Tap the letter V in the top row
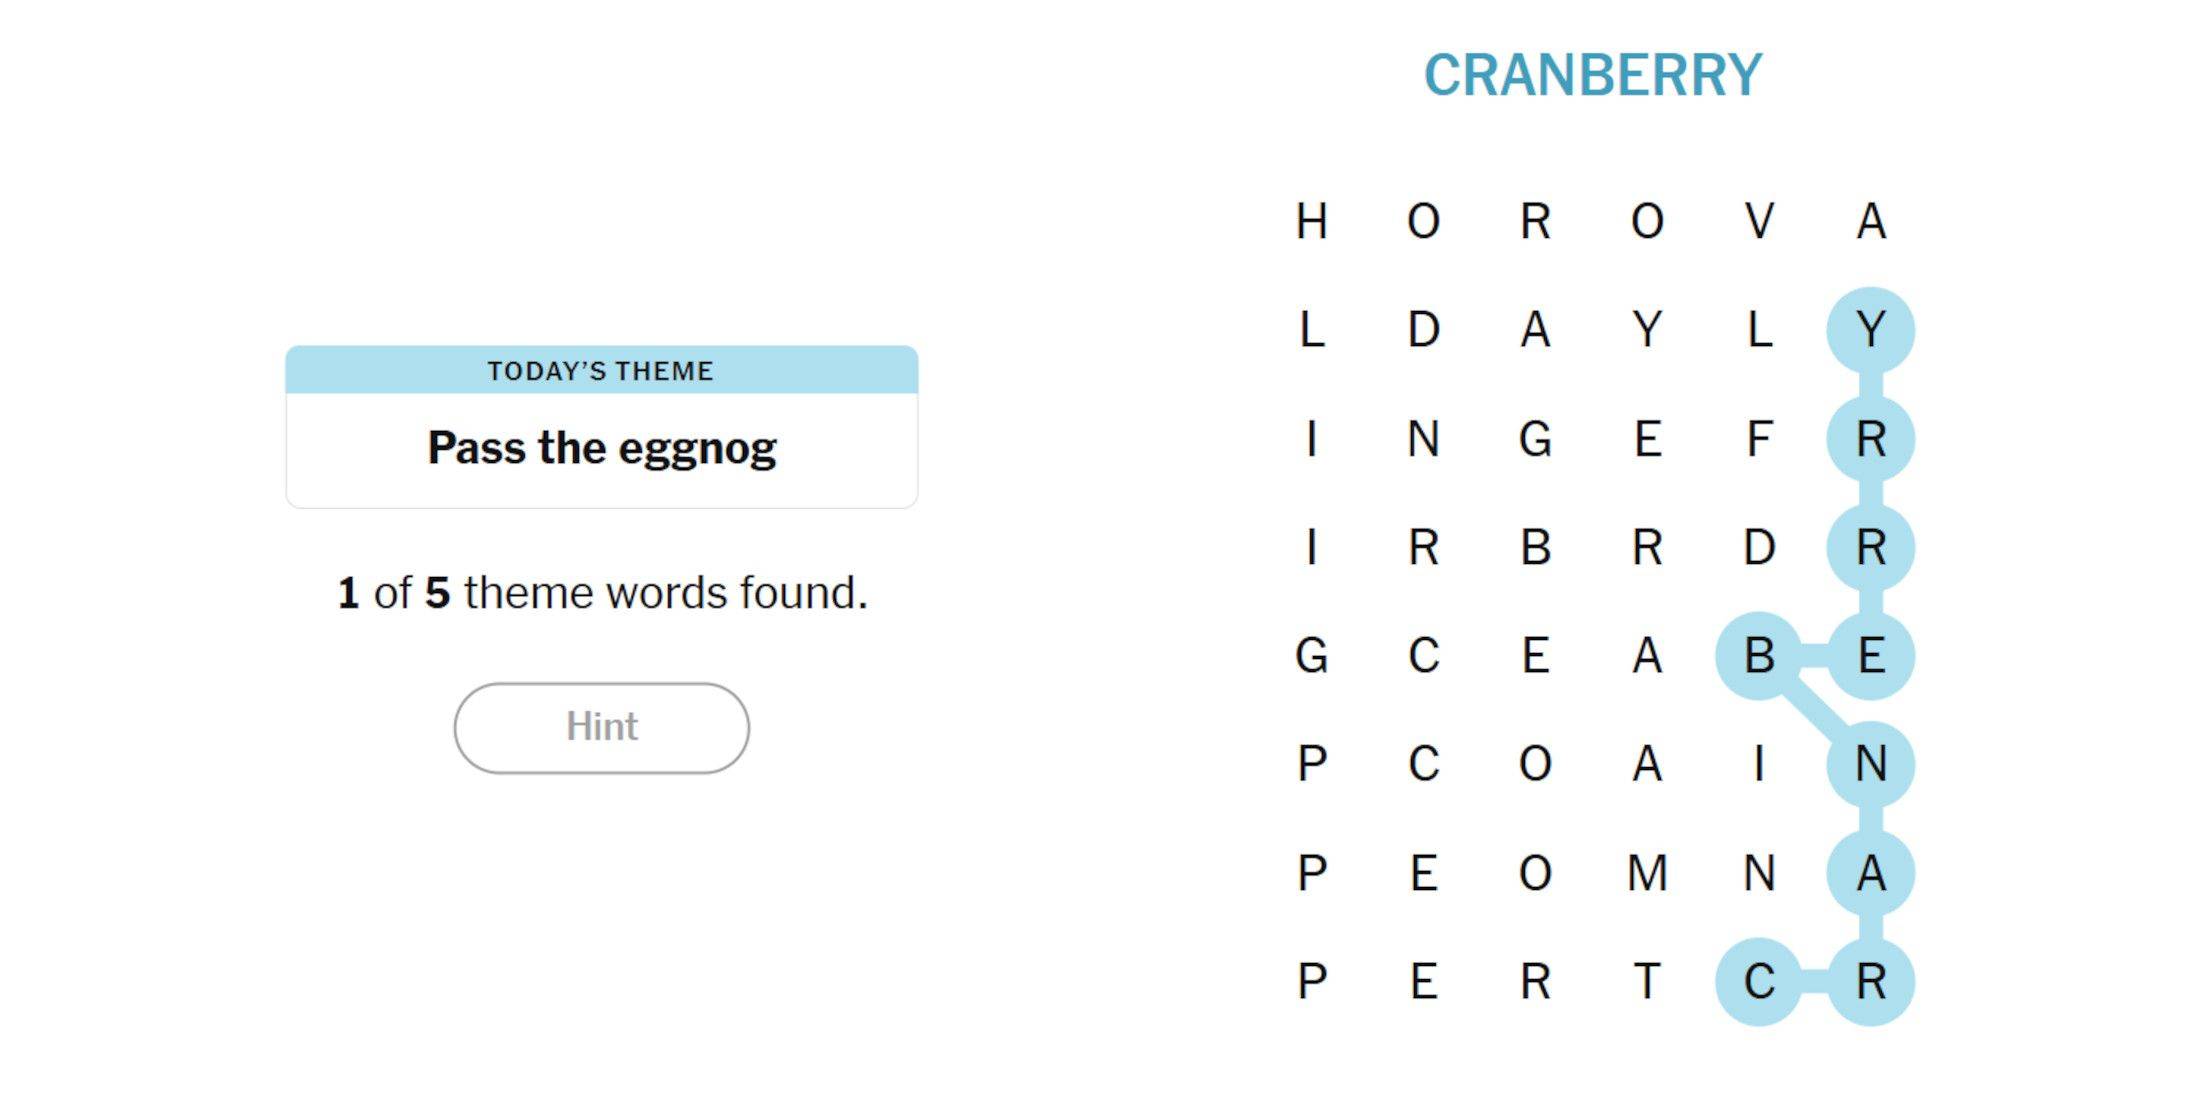This screenshot has height=1100, width=2200. coord(1759,221)
